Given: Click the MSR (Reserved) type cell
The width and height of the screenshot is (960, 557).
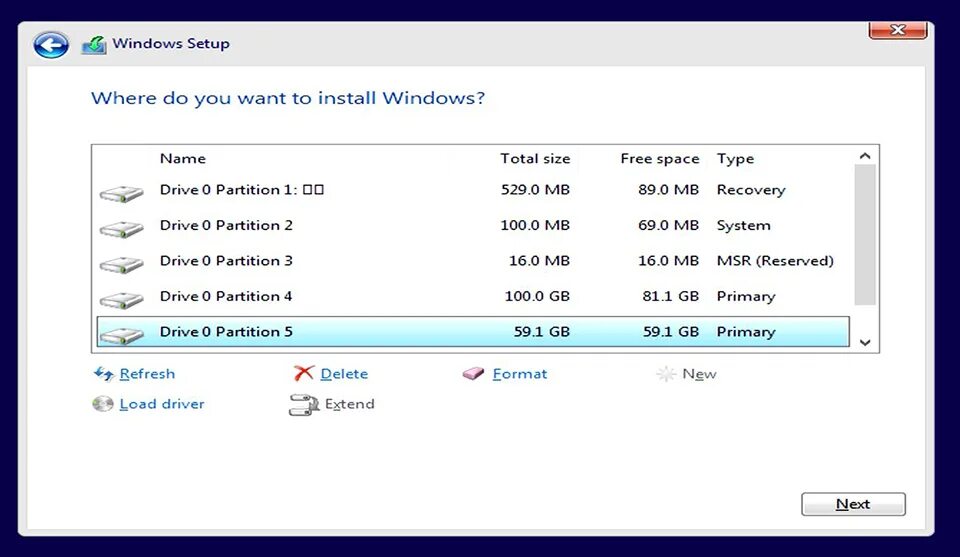Looking at the screenshot, I should 775,261.
